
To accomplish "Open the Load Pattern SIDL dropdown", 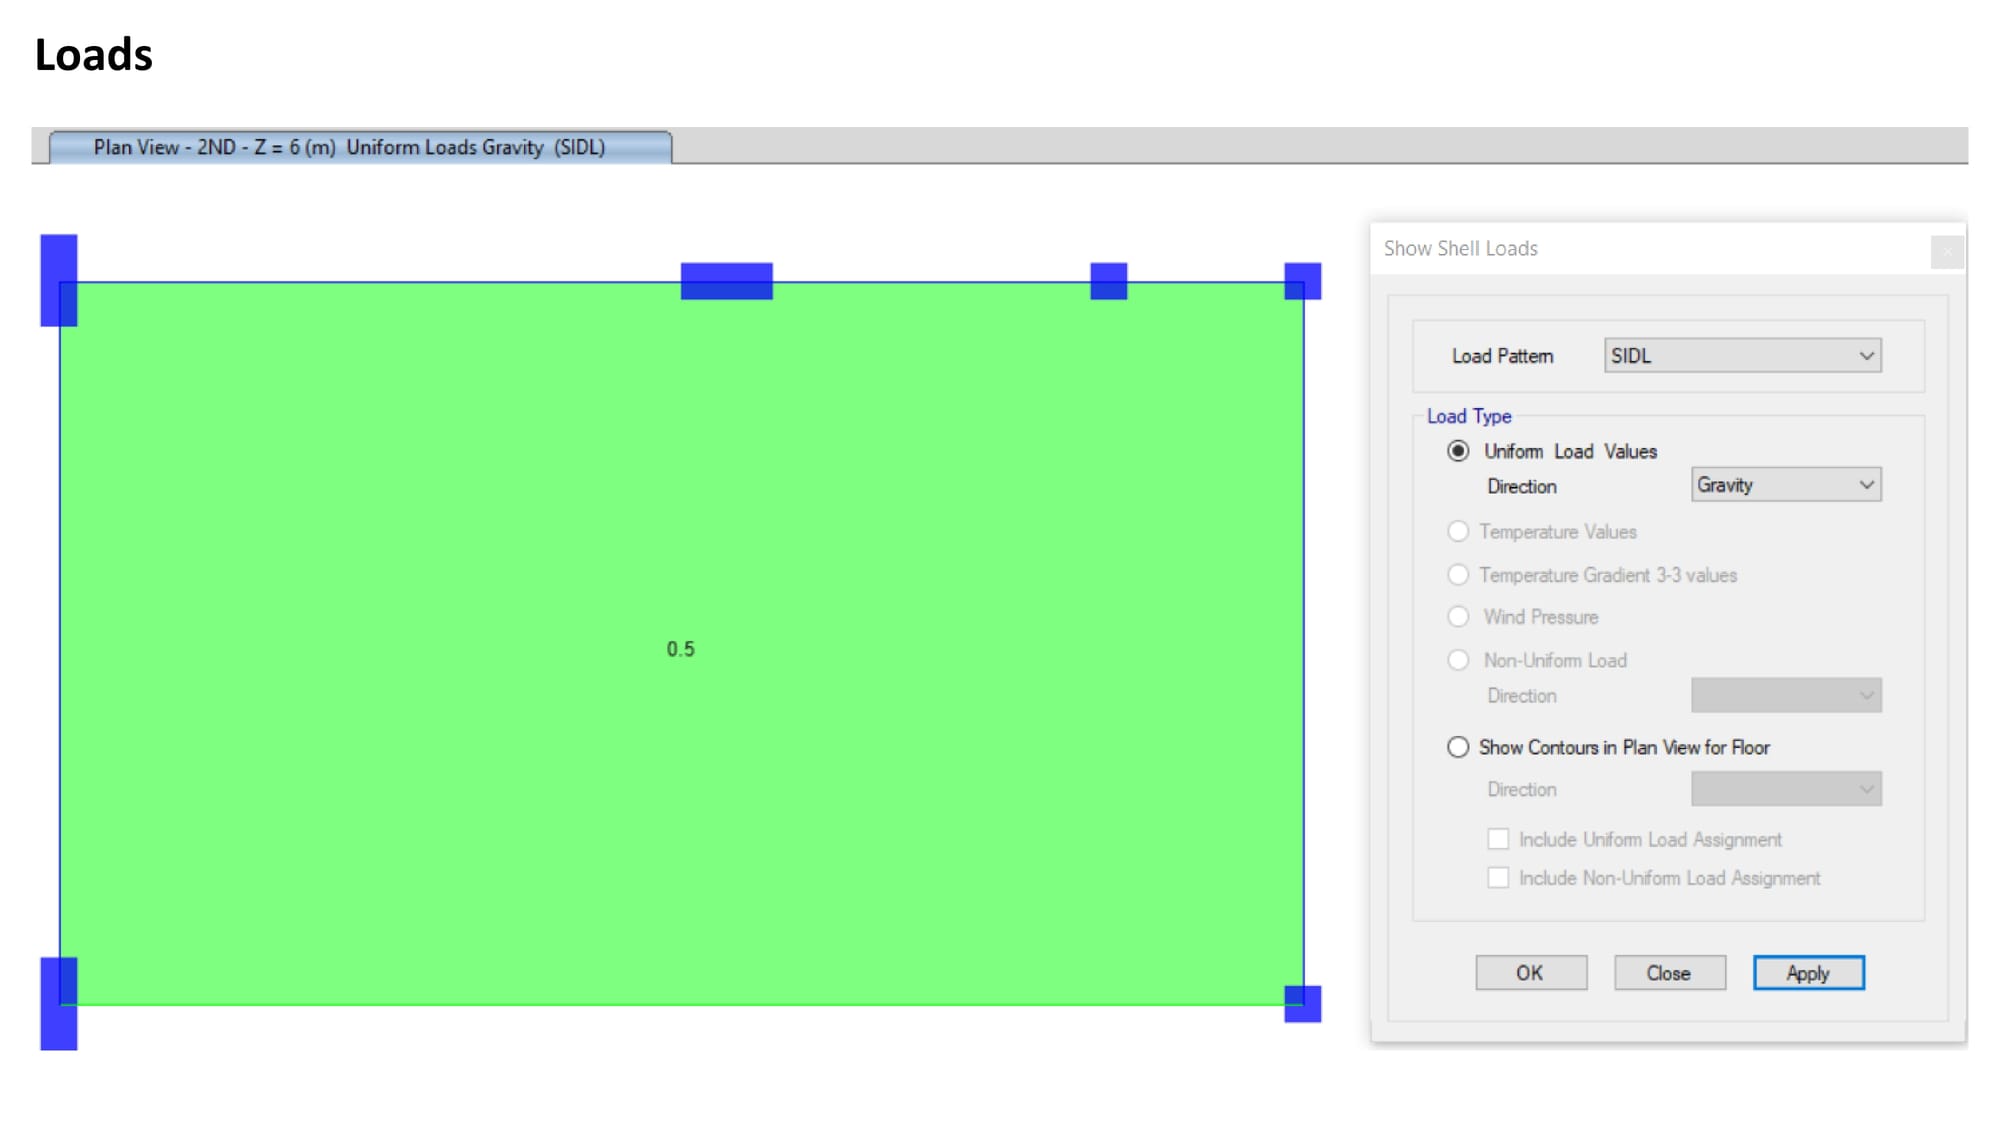I will click(1742, 356).
